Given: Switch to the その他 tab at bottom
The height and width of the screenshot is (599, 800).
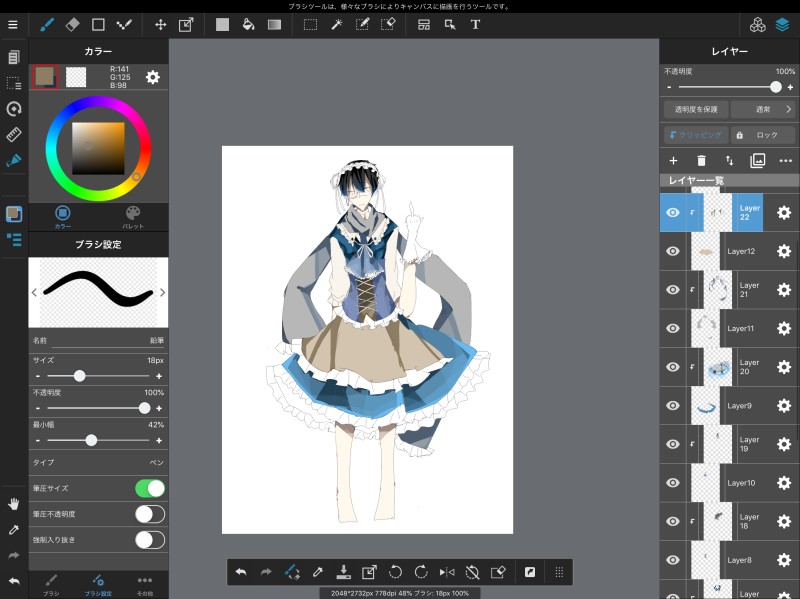Looking at the screenshot, I should tap(145, 584).
